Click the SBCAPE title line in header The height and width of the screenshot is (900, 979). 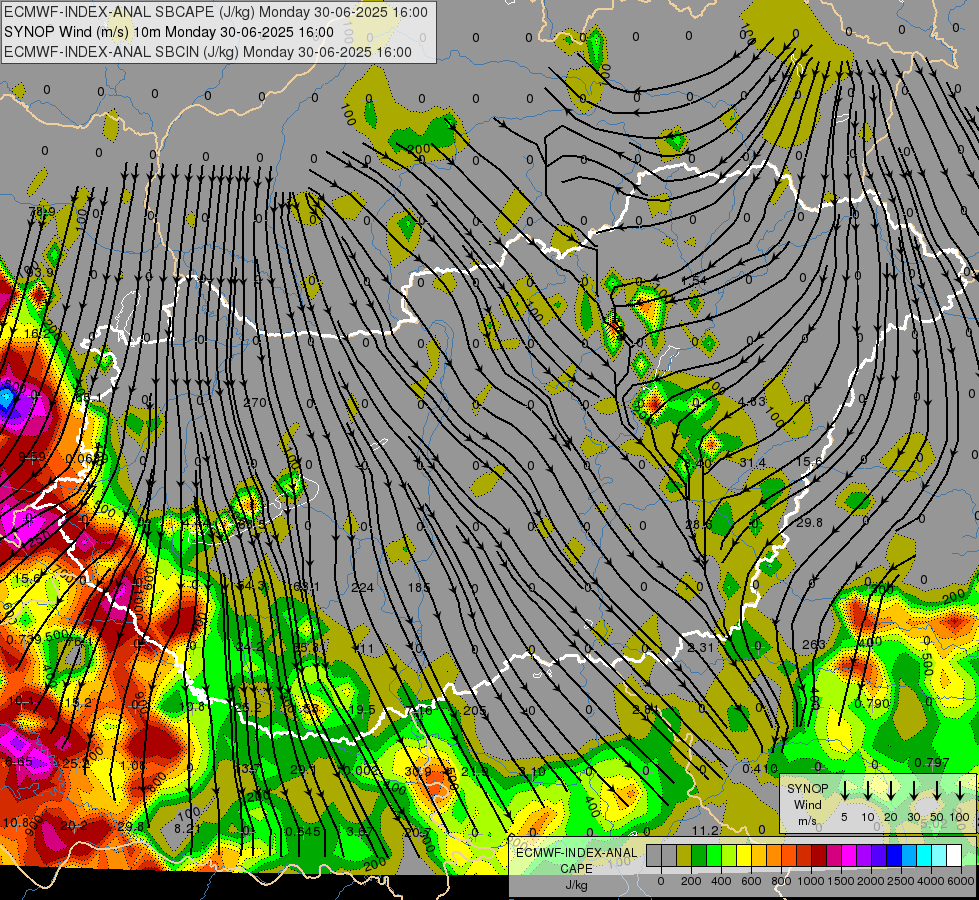[216, 12]
